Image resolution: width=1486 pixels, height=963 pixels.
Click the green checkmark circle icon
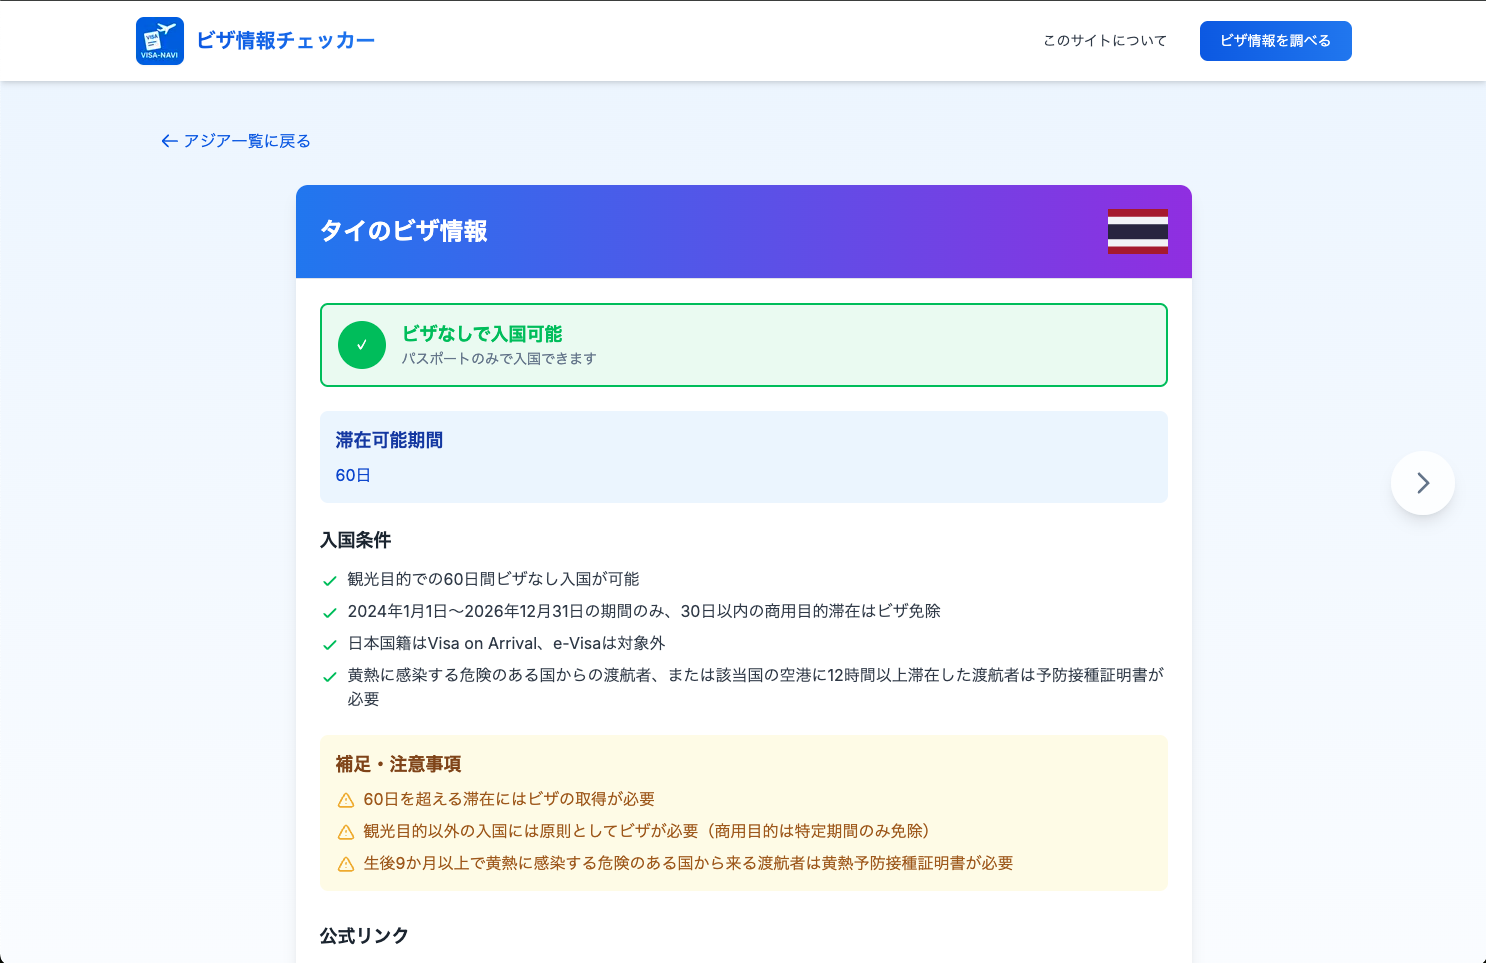pos(362,345)
